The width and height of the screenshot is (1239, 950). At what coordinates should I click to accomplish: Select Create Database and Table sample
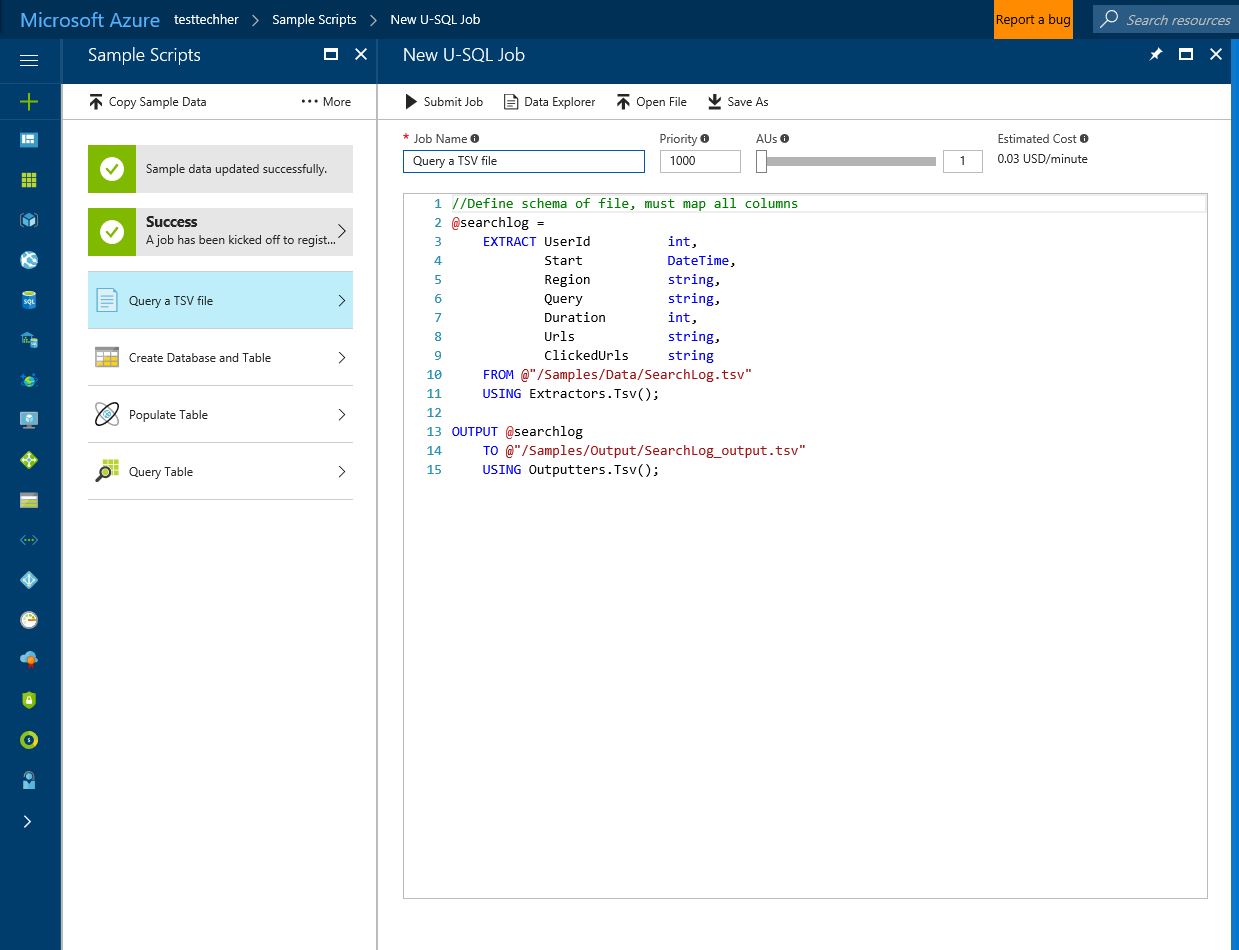220,357
